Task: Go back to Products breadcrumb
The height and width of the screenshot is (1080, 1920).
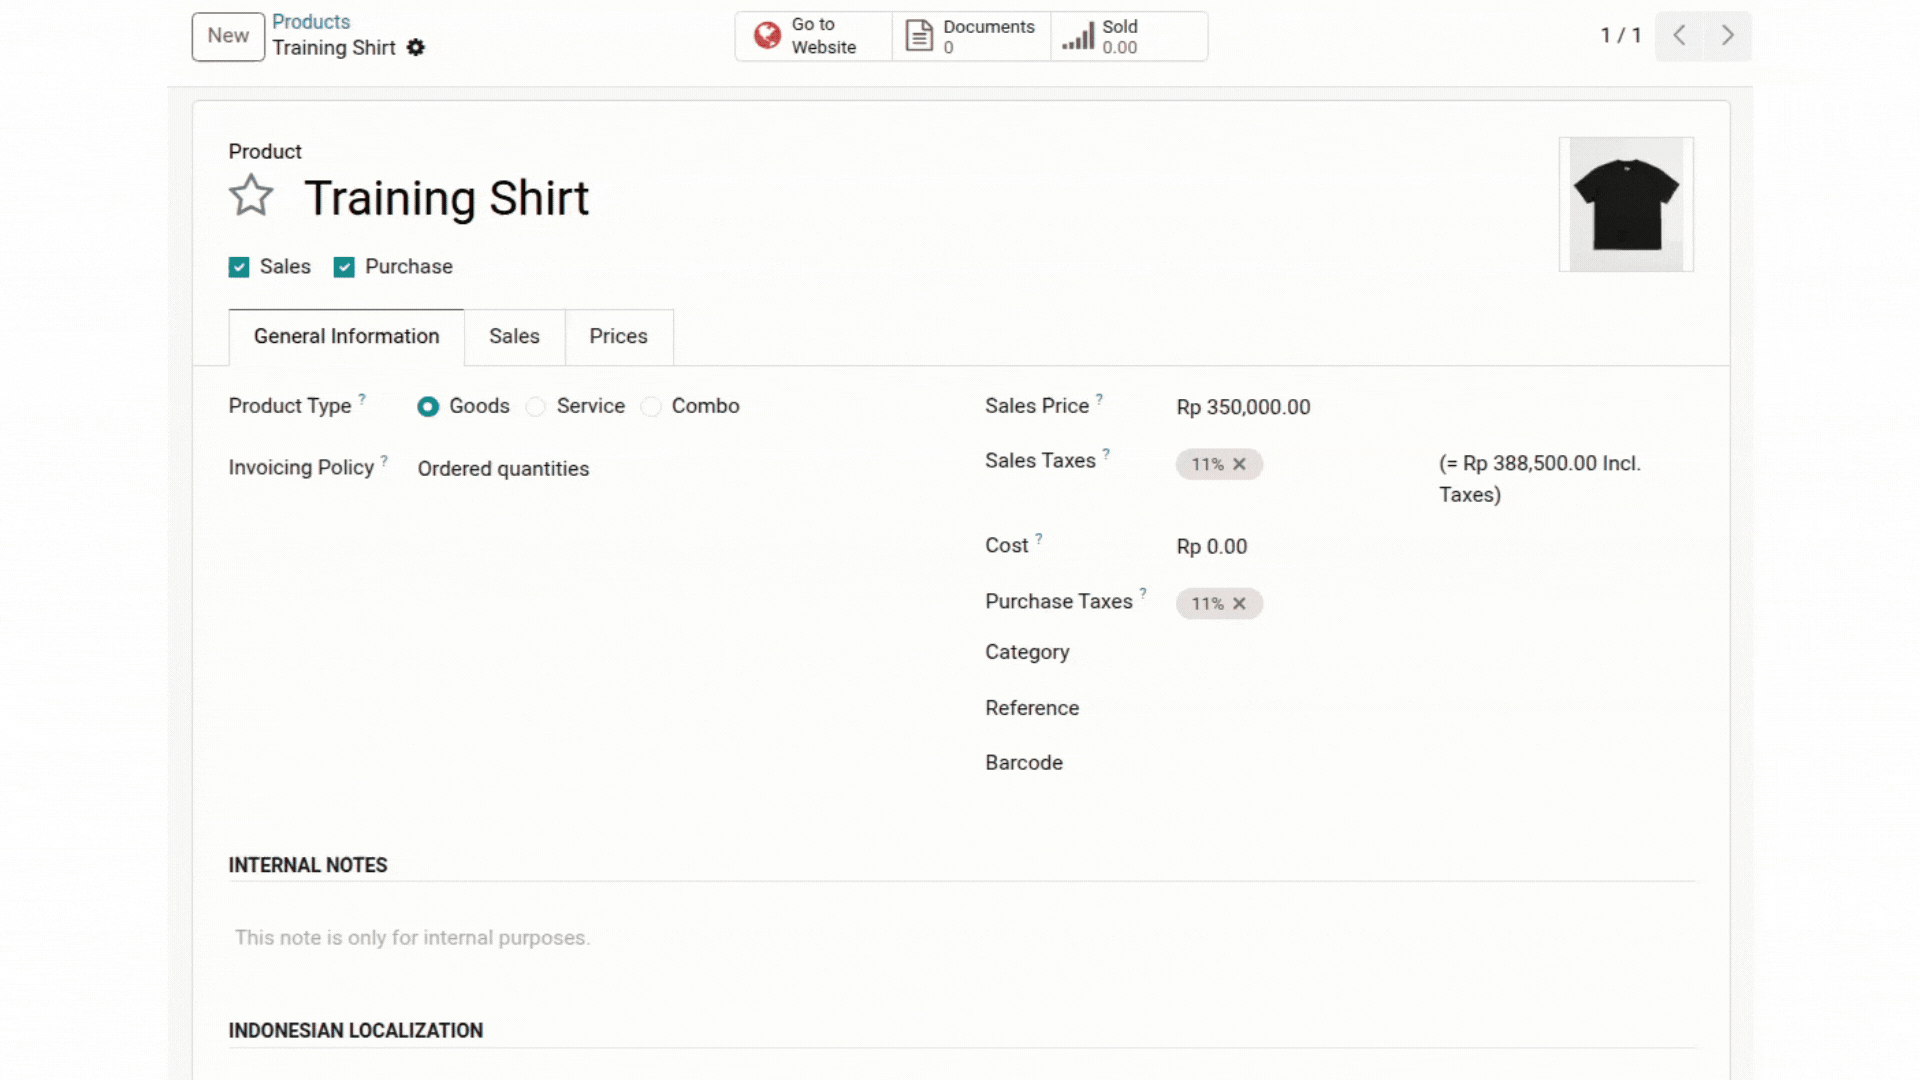Action: 311,22
